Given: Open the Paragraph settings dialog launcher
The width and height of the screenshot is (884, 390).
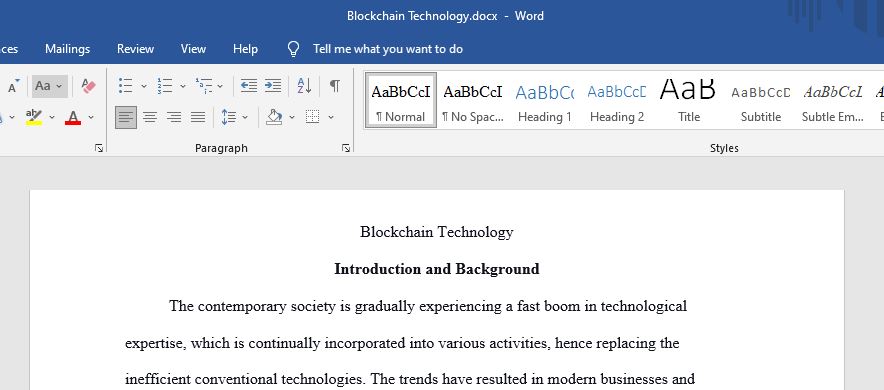Looking at the screenshot, I should pos(346,148).
